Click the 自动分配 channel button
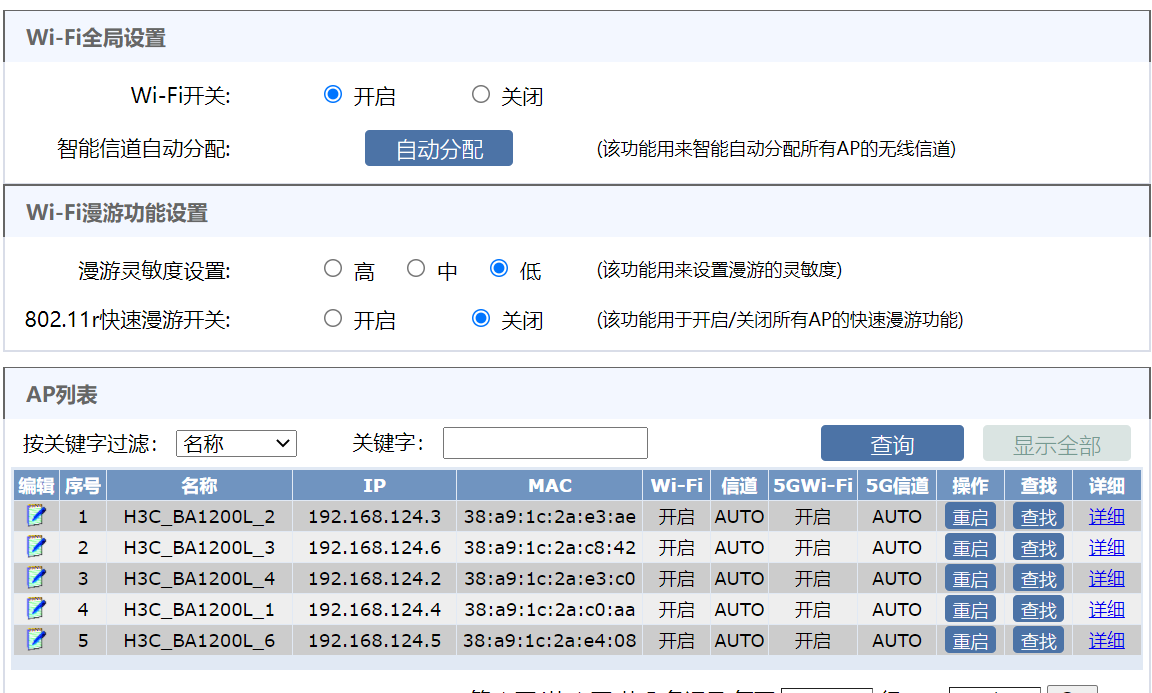This screenshot has width=1152, height=693. tap(439, 149)
